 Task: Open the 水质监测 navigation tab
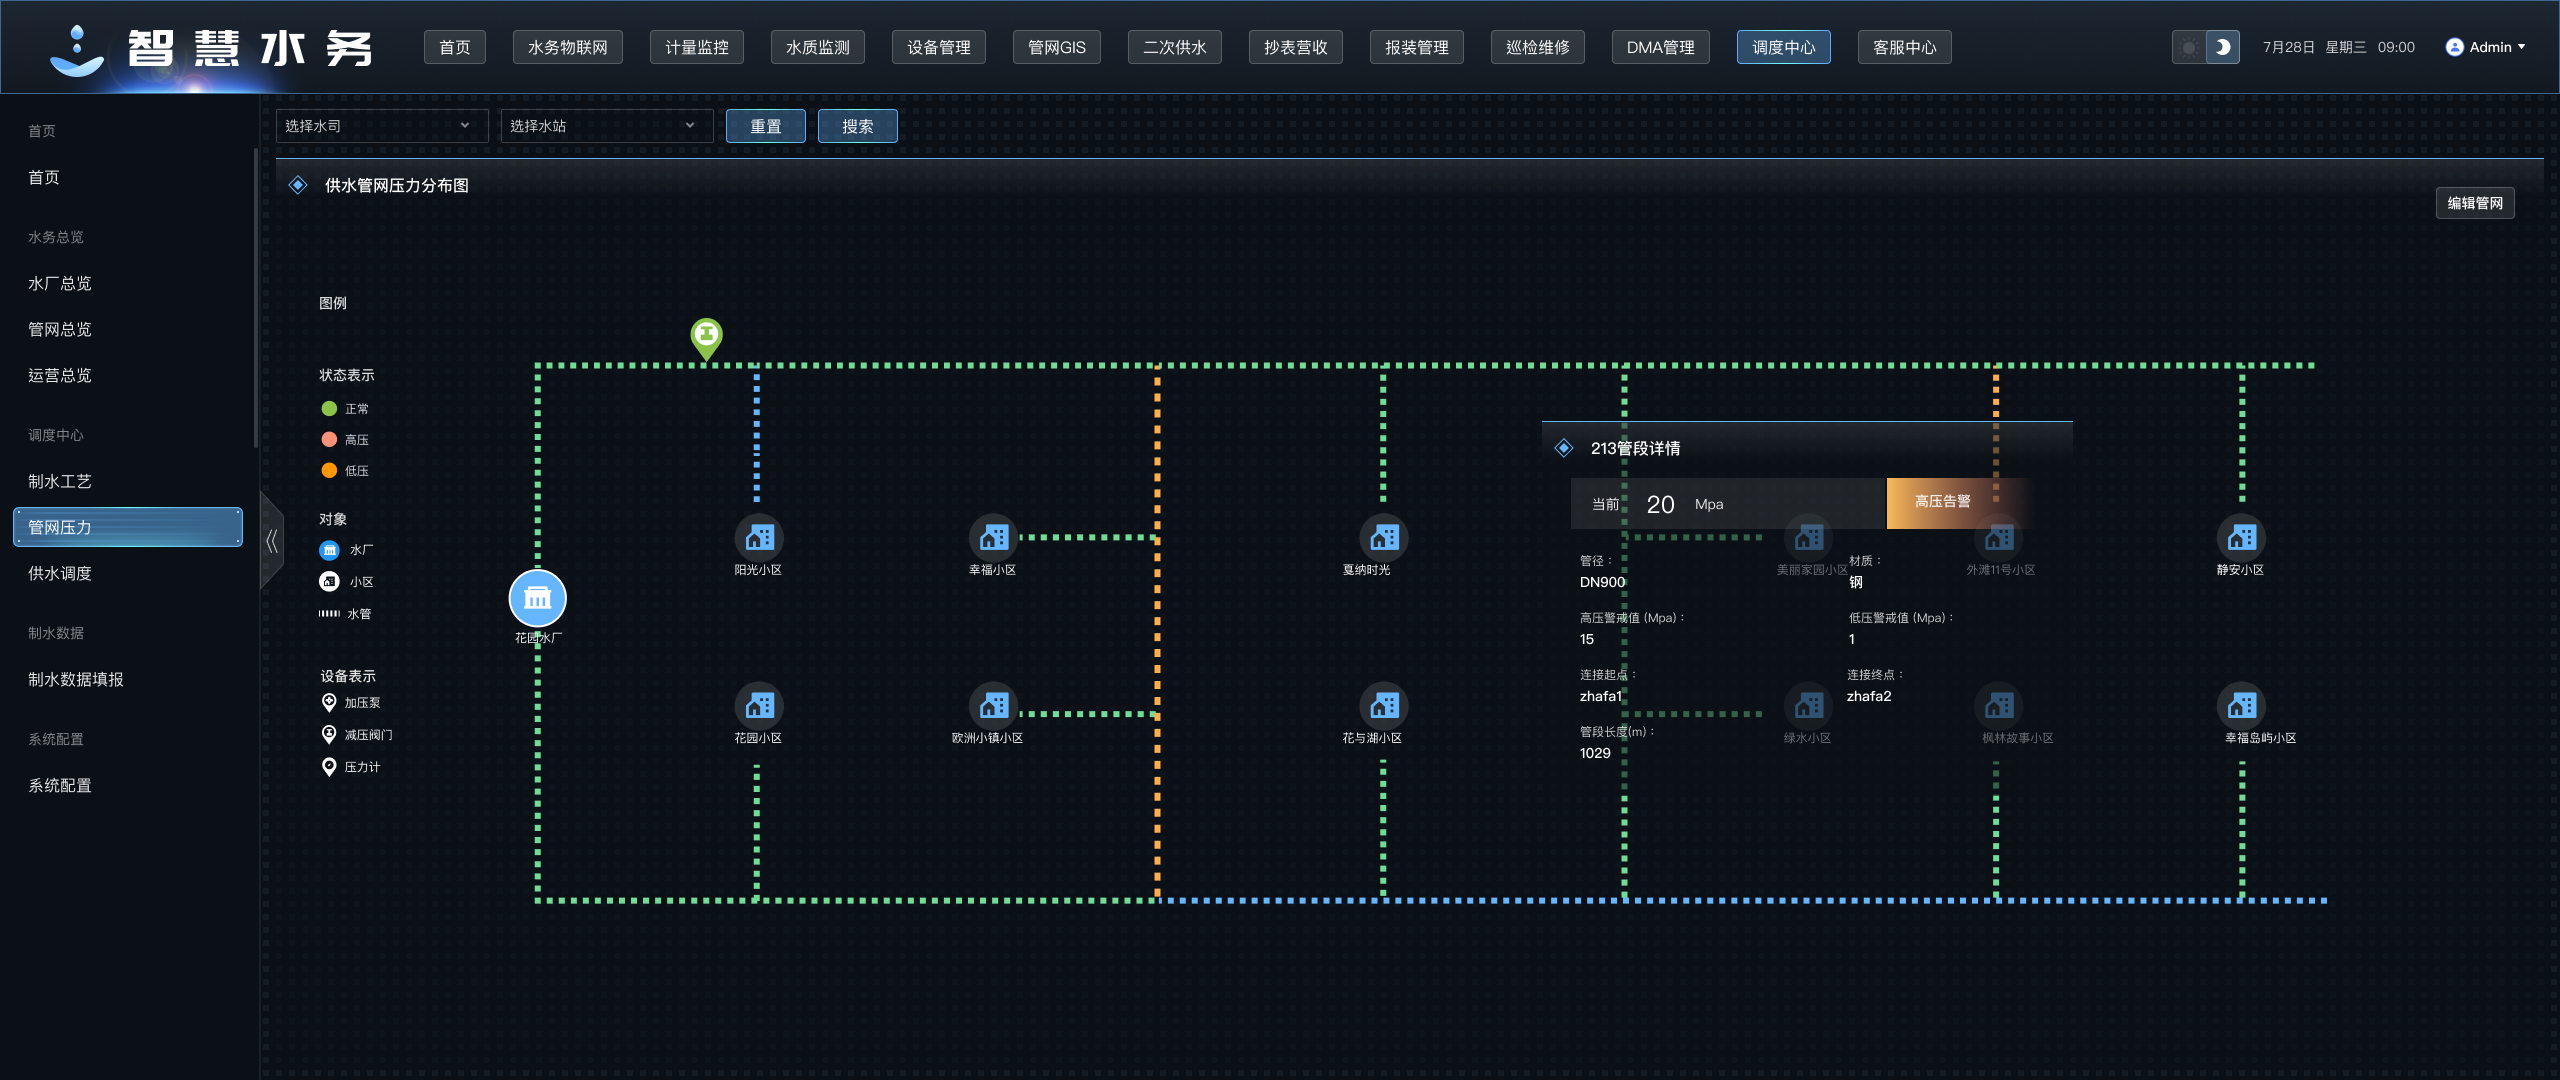click(x=818, y=47)
